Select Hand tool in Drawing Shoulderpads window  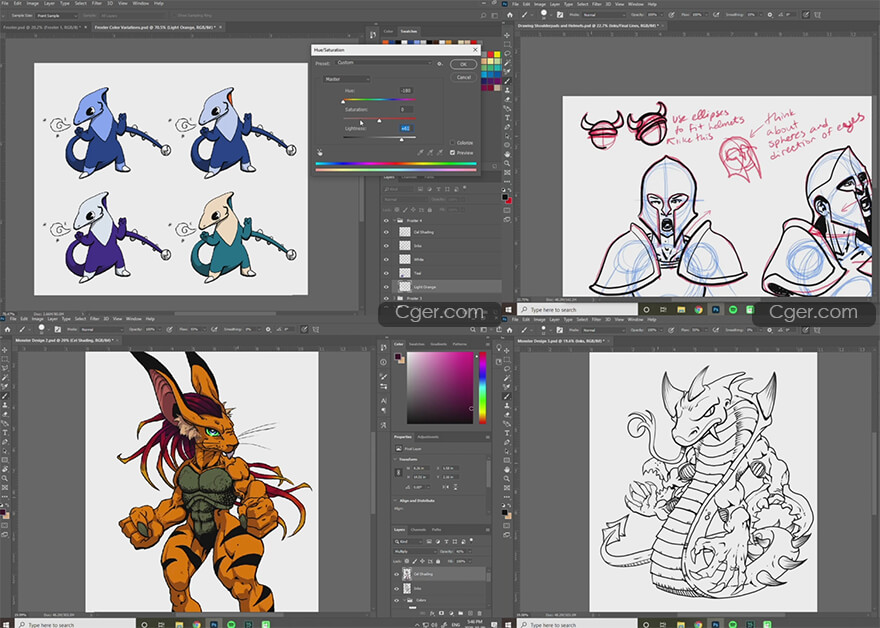point(507,154)
